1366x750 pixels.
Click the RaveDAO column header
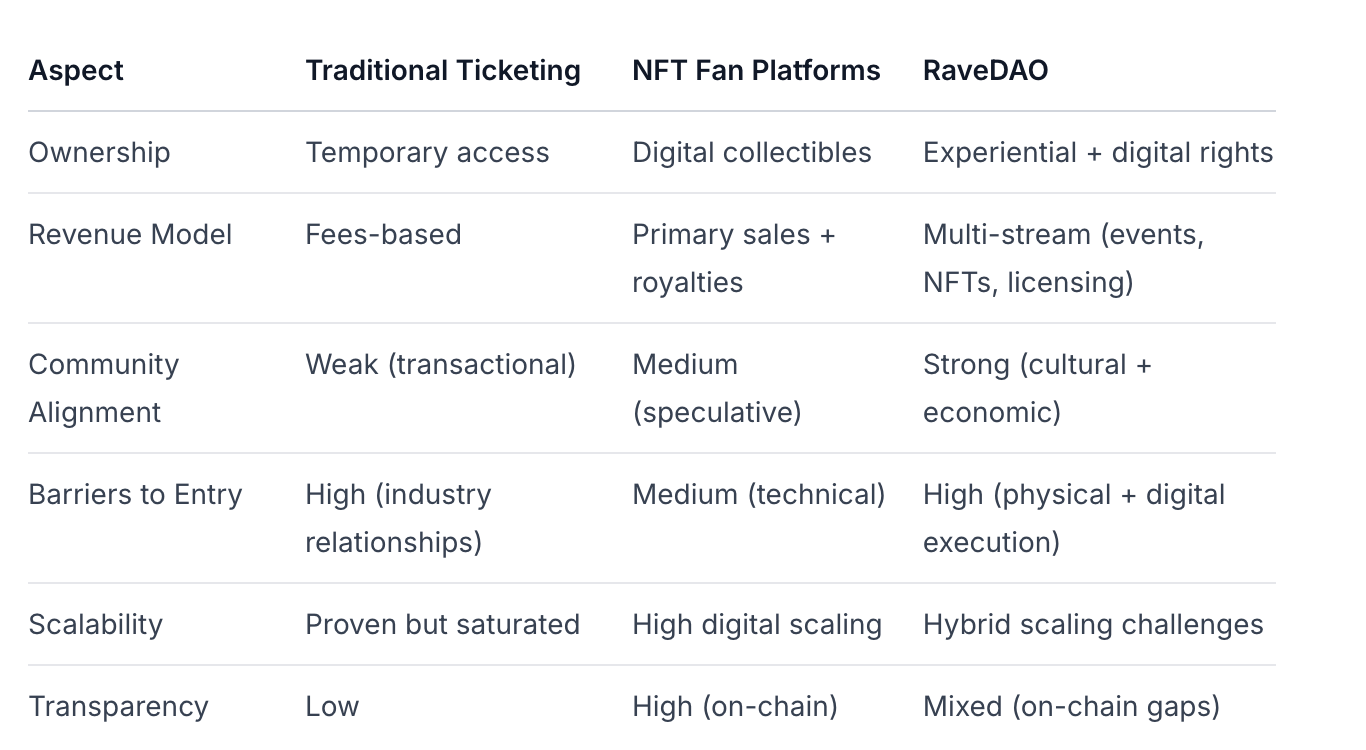click(985, 71)
